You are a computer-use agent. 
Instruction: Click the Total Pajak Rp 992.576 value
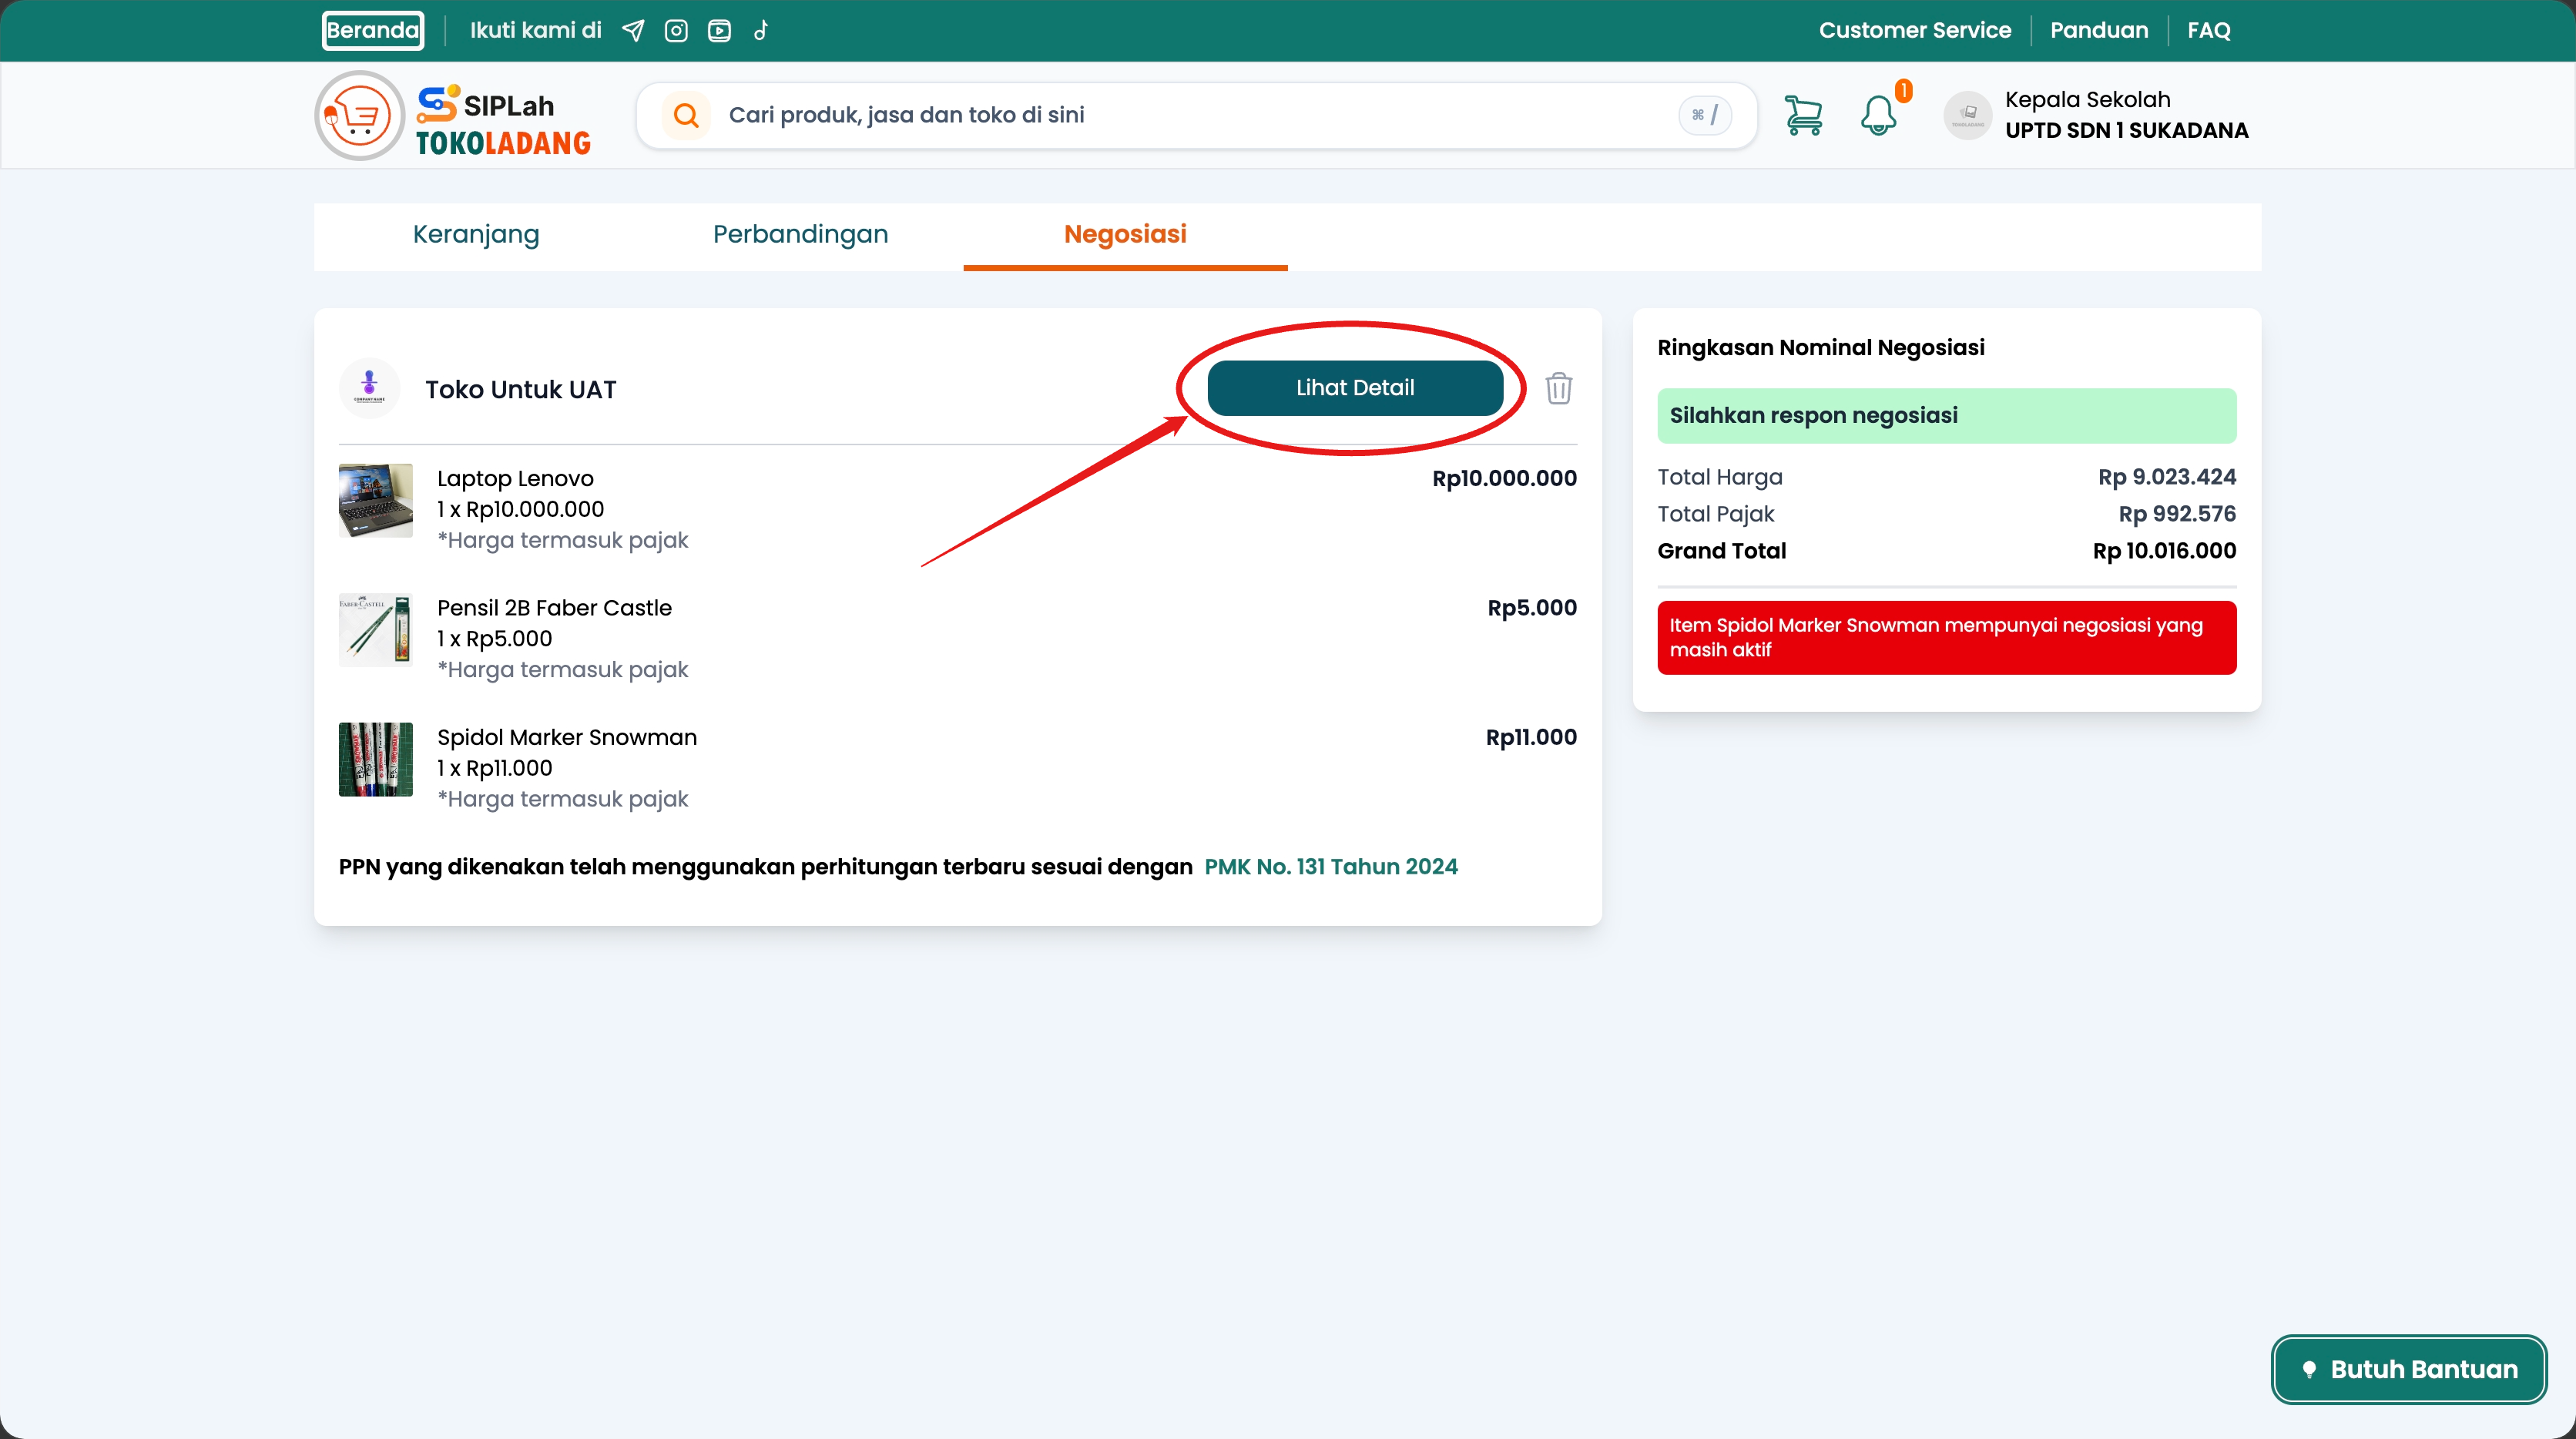pyautogui.click(x=2177, y=514)
